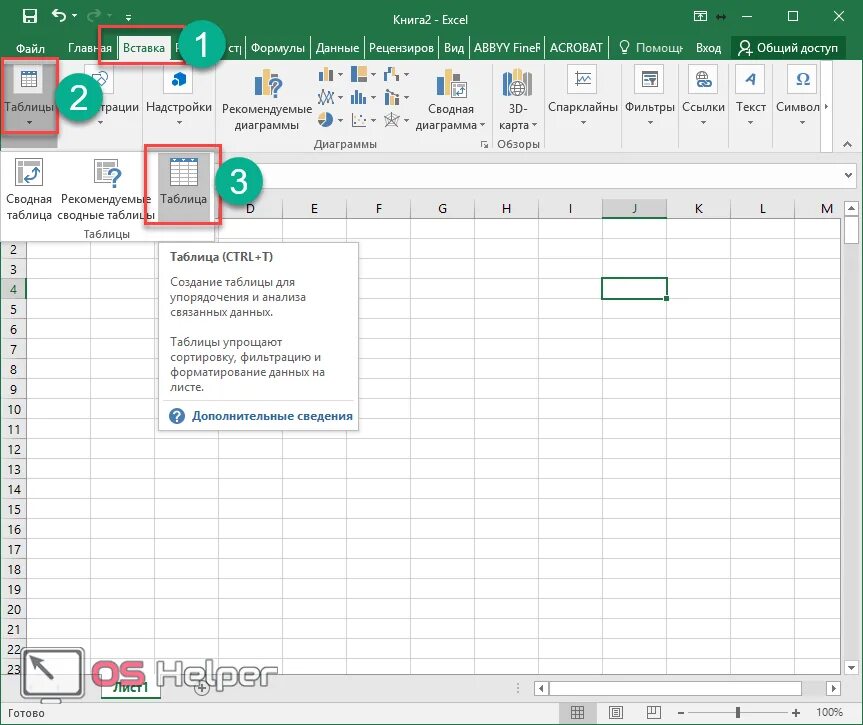Select row header 10
Viewport: 863px width, 725px height.
(x=14, y=410)
